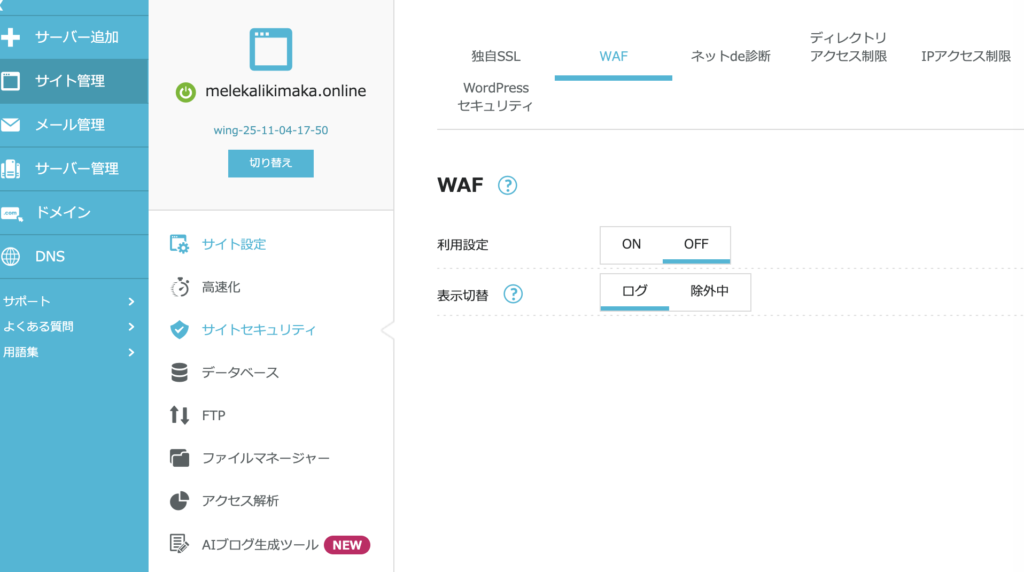Click the access analysis pie chart icon
Viewport: 1024px width, 572px height.
pos(180,501)
